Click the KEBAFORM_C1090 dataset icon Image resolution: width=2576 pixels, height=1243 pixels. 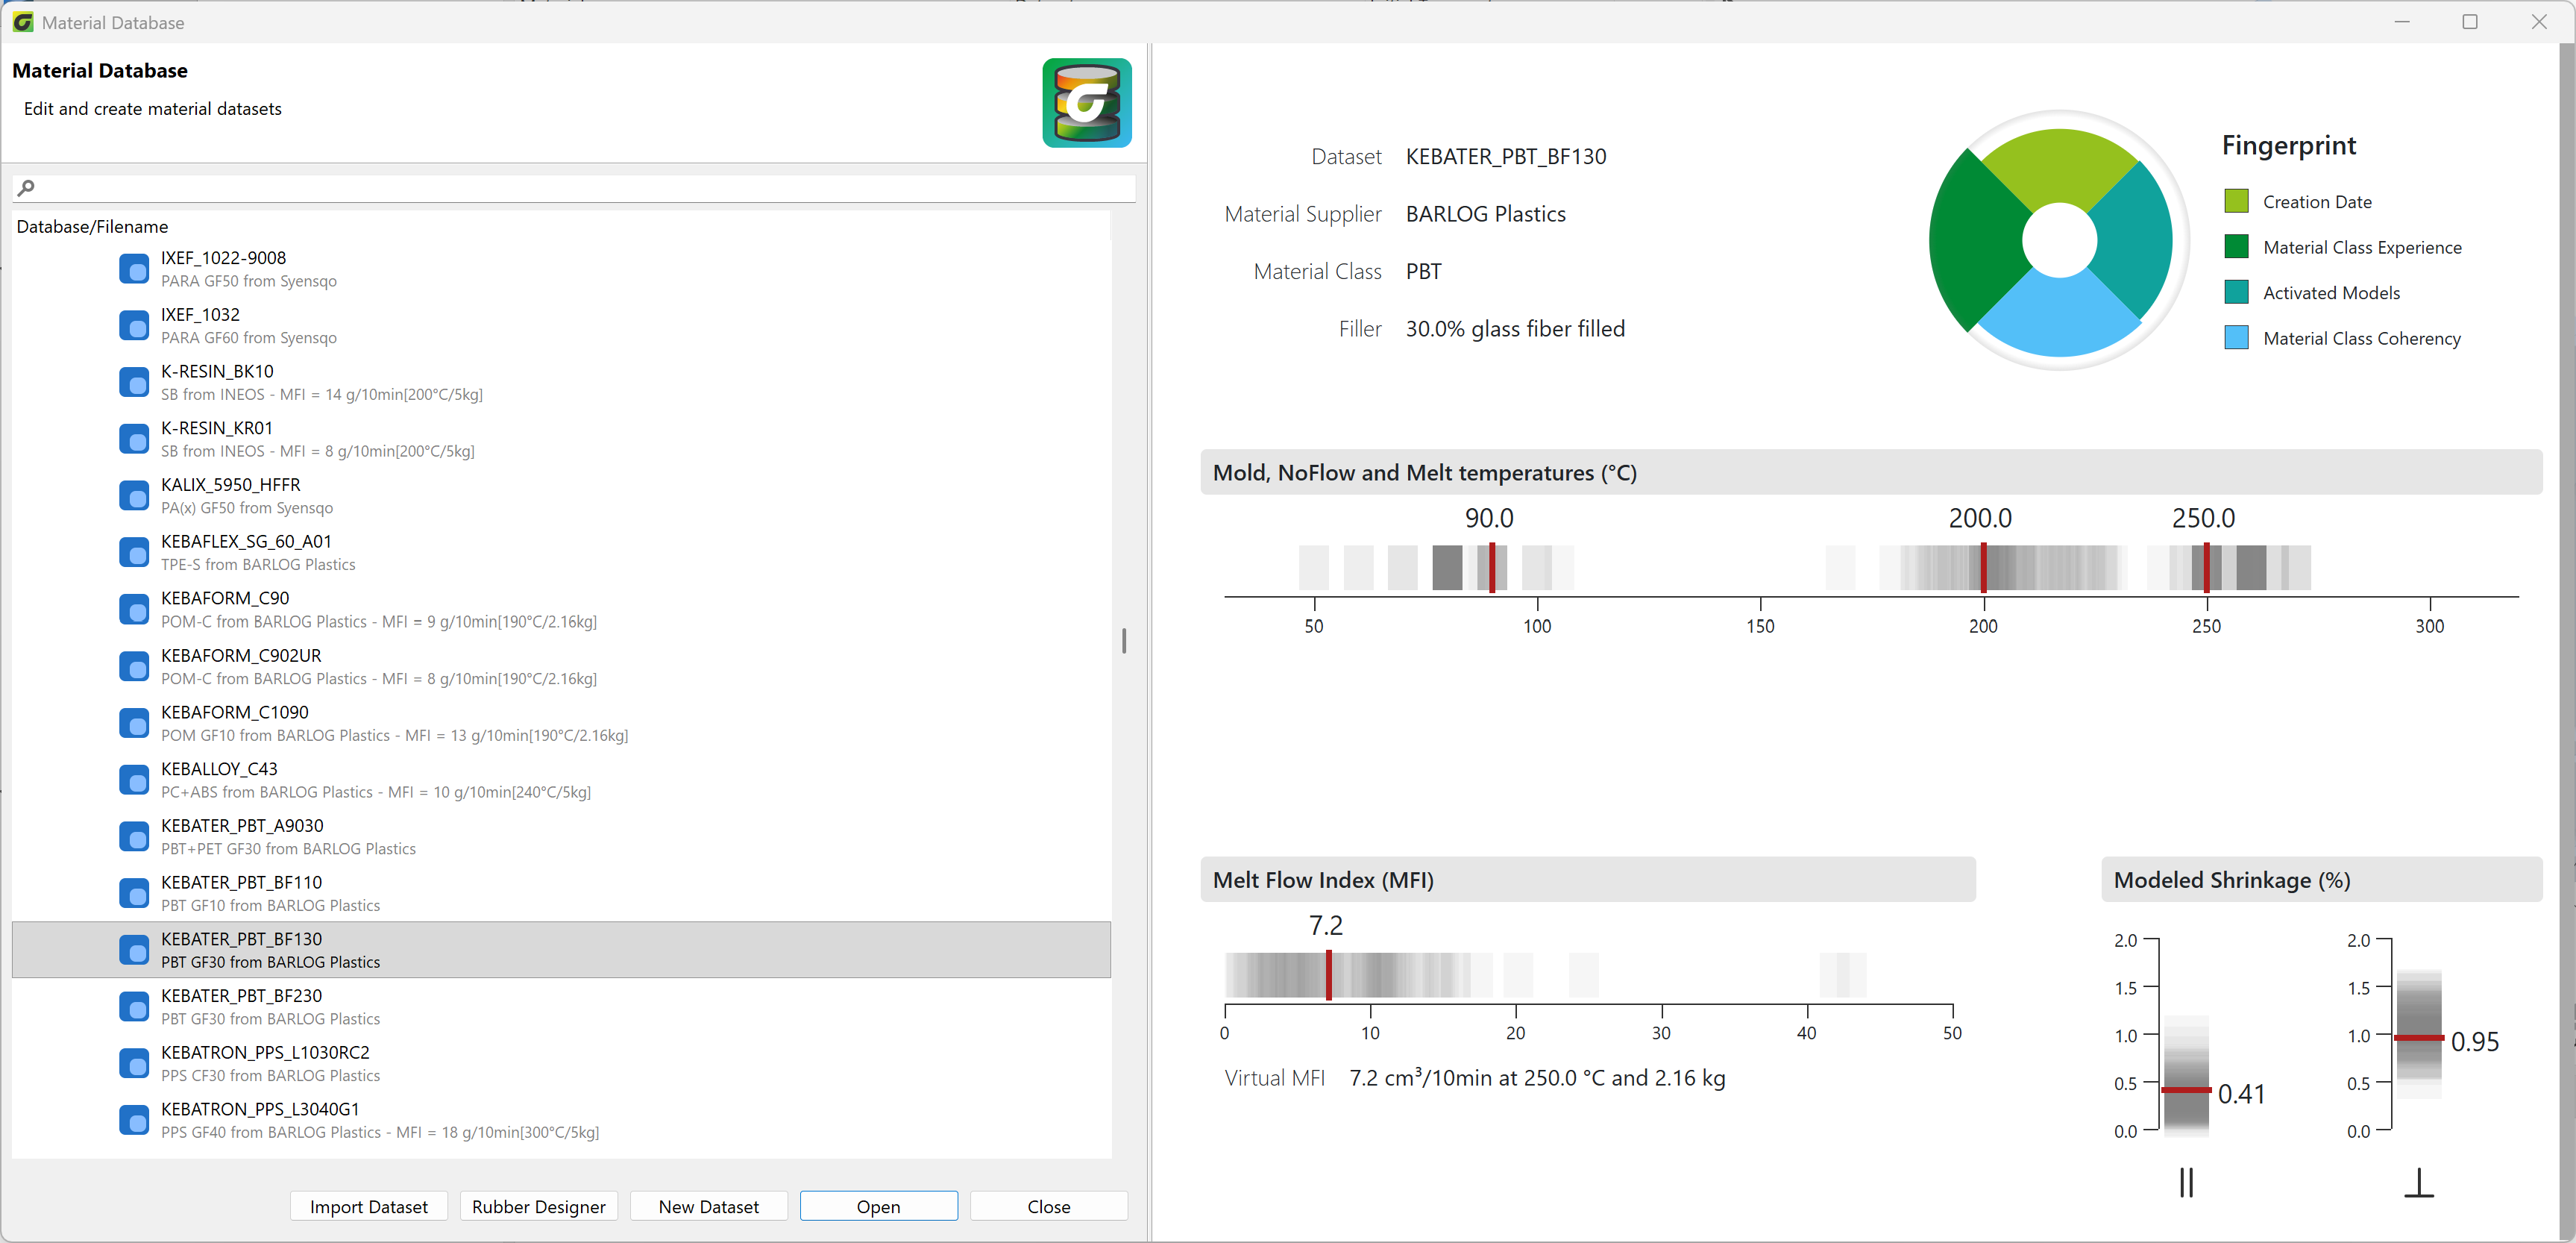click(134, 723)
